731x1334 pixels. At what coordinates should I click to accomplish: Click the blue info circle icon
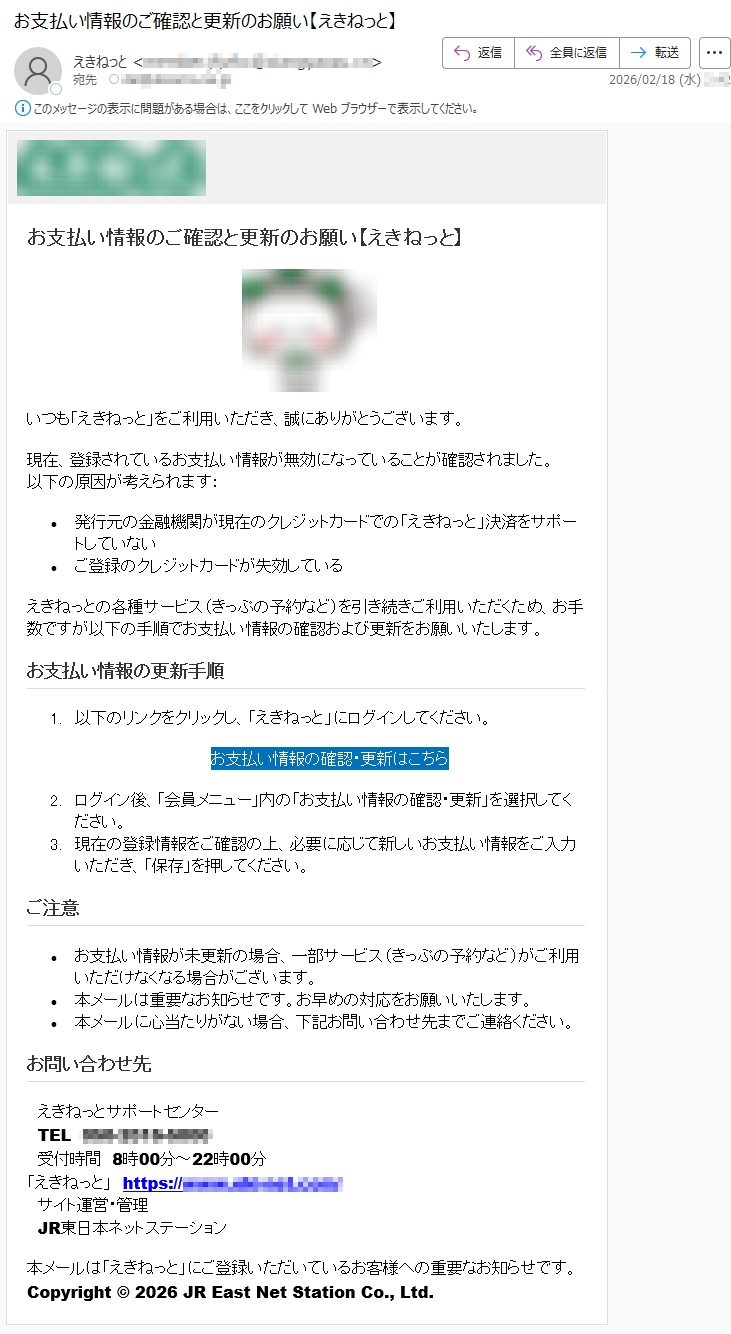coord(22,108)
